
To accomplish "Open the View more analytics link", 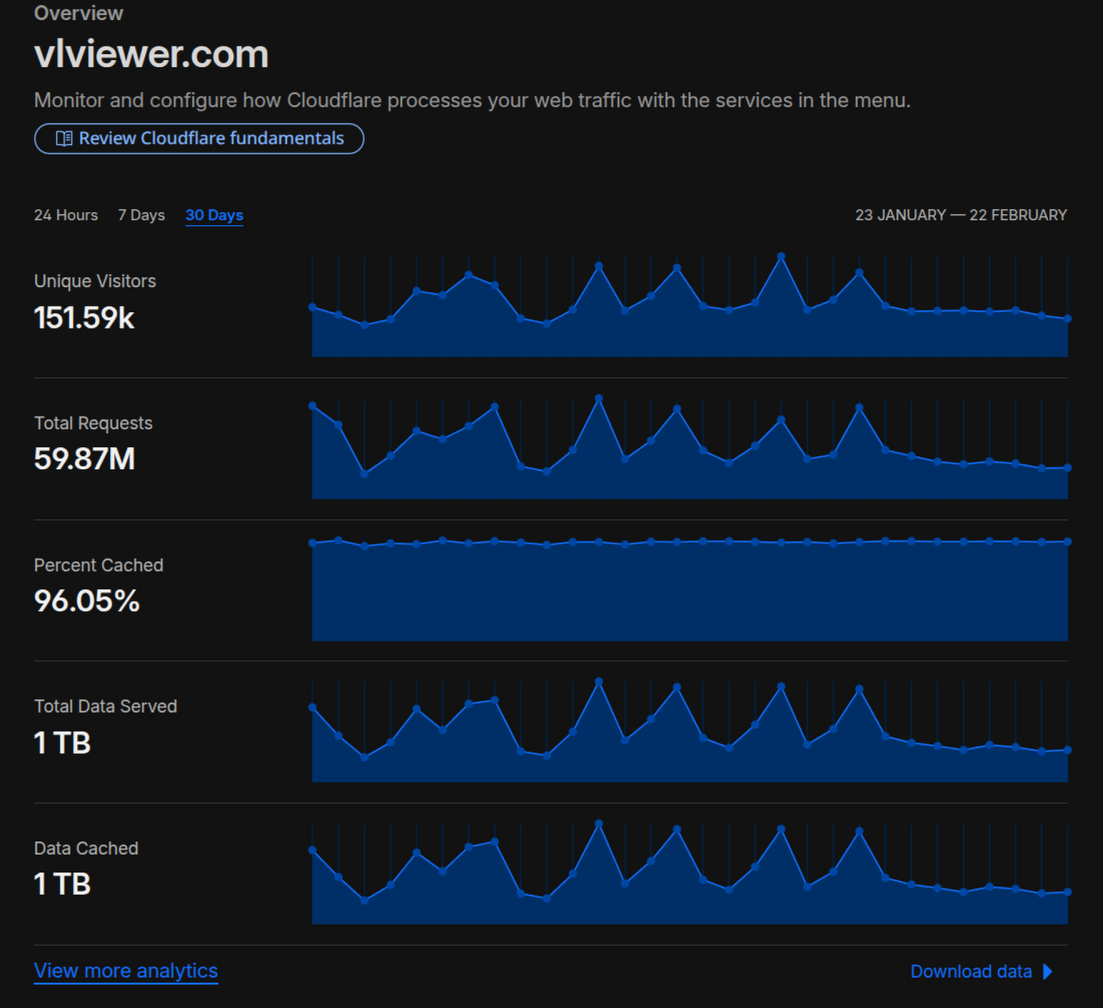I will [x=126, y=970].
